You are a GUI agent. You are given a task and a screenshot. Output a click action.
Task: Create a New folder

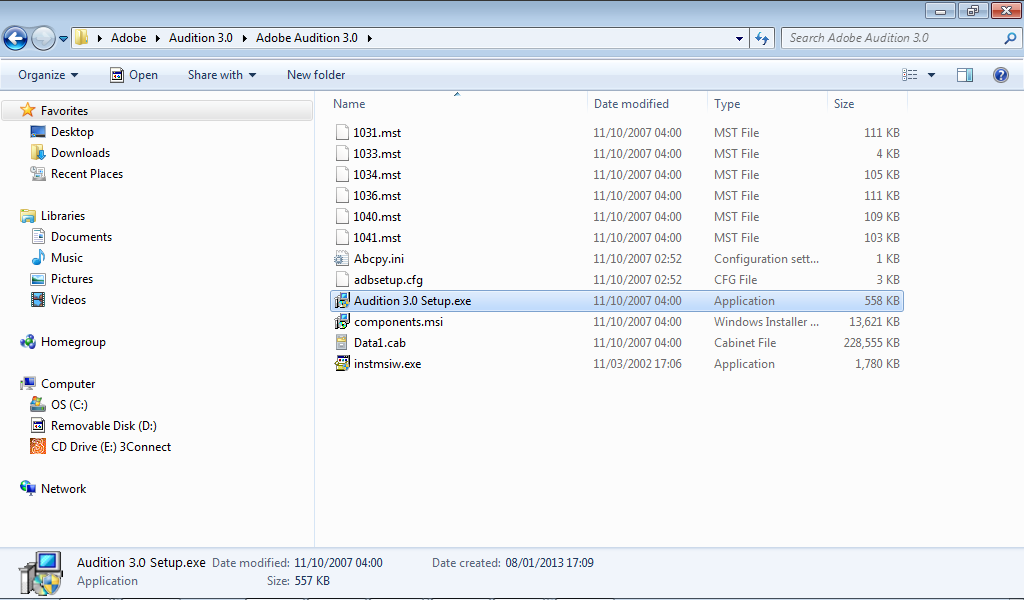pyautogui.click(x=316, y=75)
